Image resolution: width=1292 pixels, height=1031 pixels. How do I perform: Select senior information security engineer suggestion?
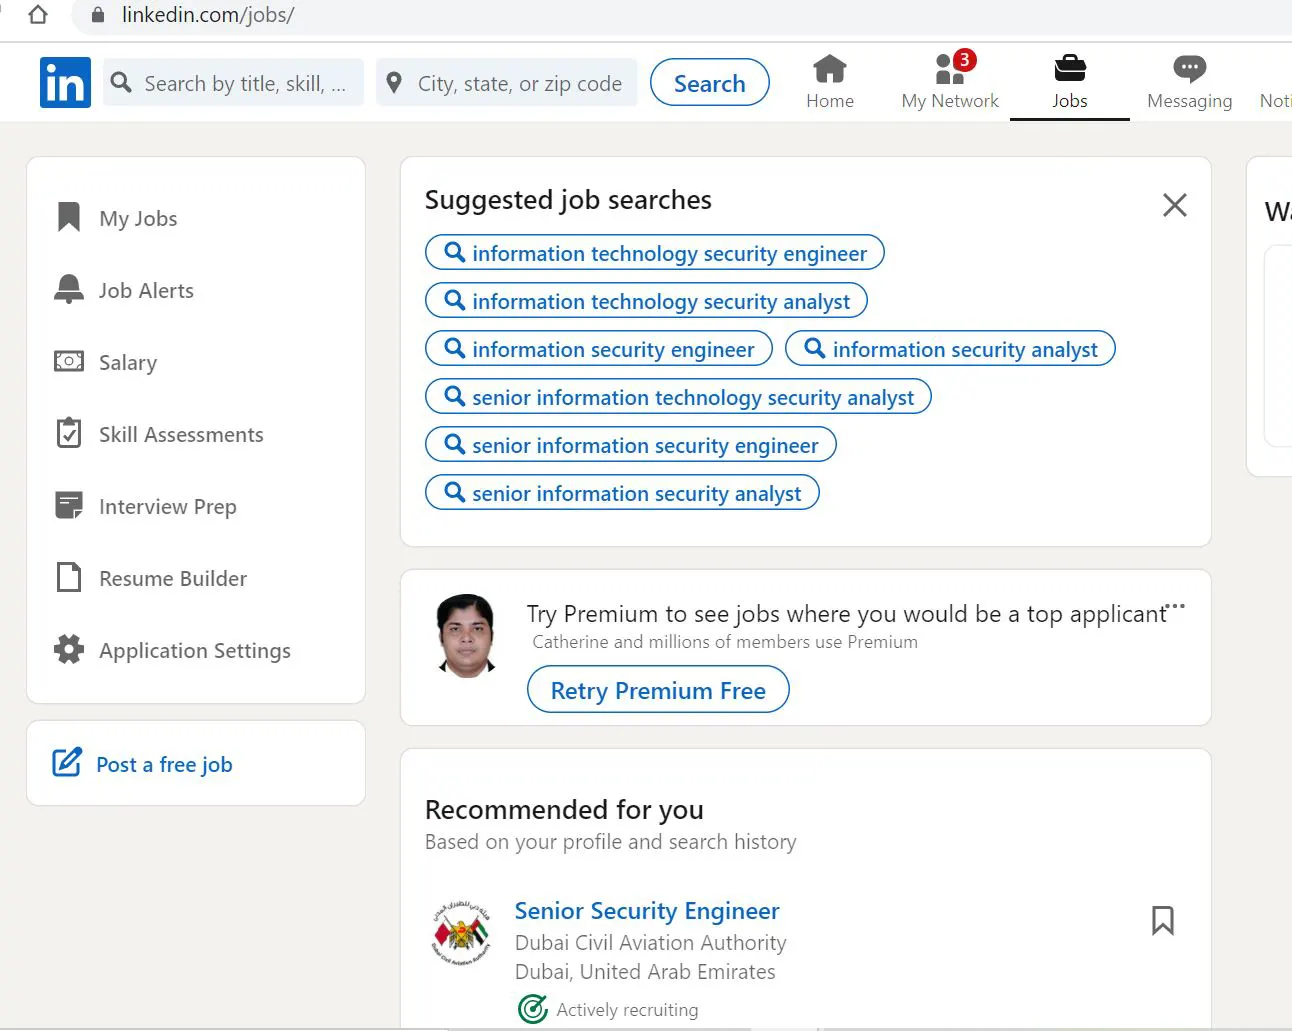(x=631, y=445)
